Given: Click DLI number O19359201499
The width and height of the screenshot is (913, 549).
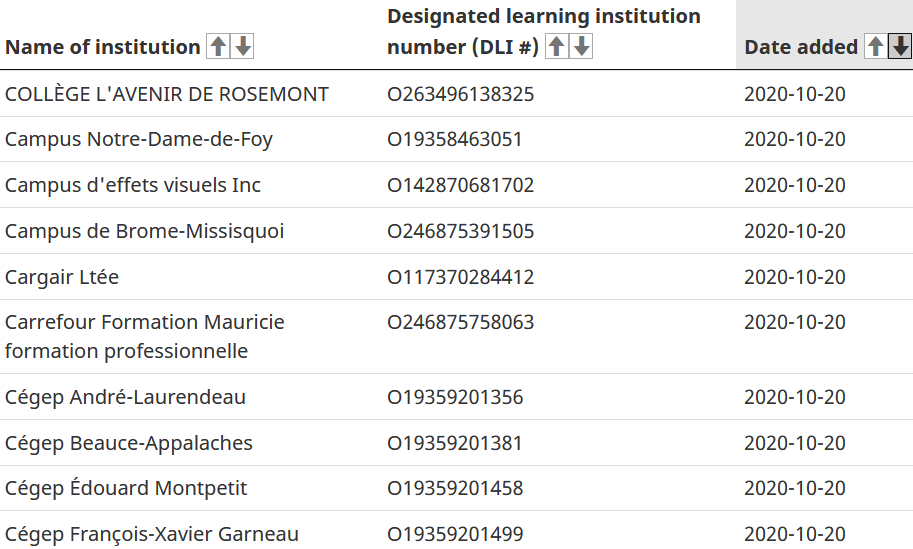Looking at the screenshot, I should (455, 534).
